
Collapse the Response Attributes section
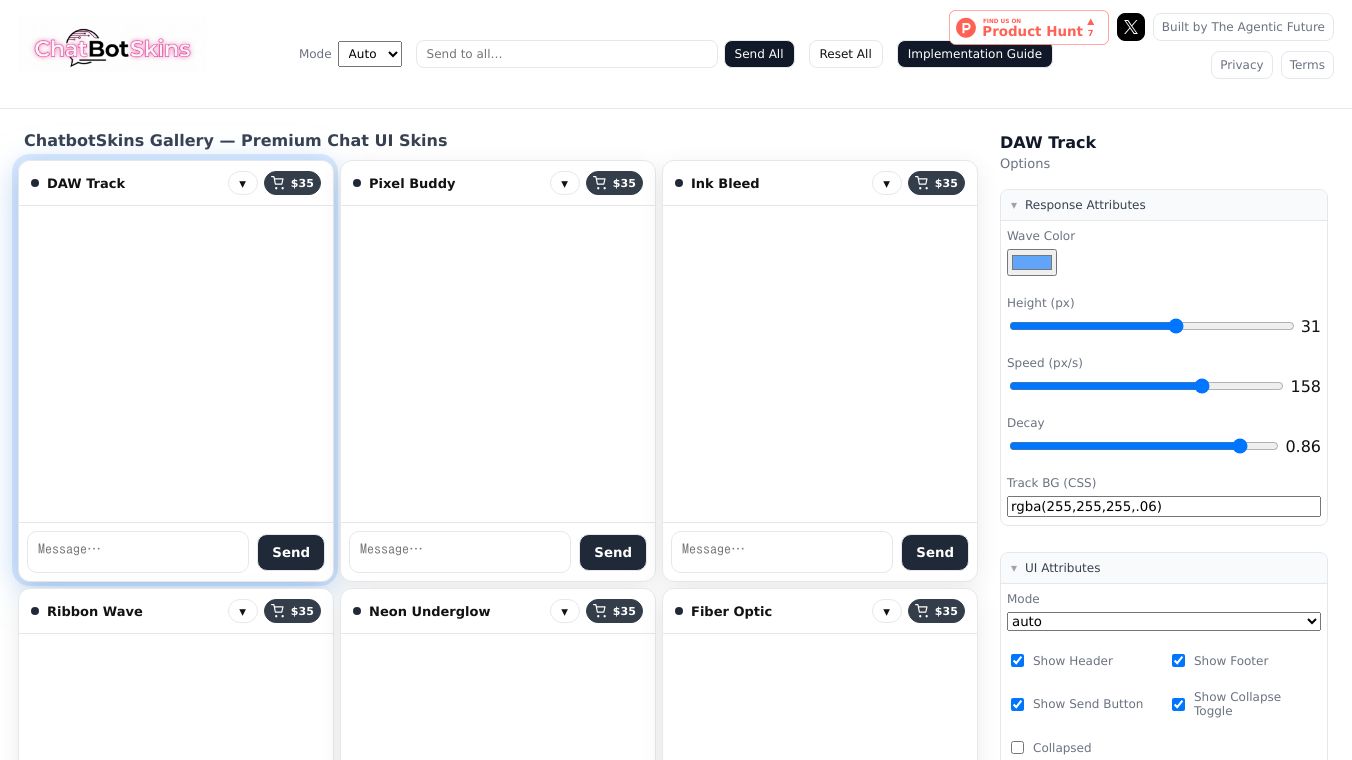1164,205
